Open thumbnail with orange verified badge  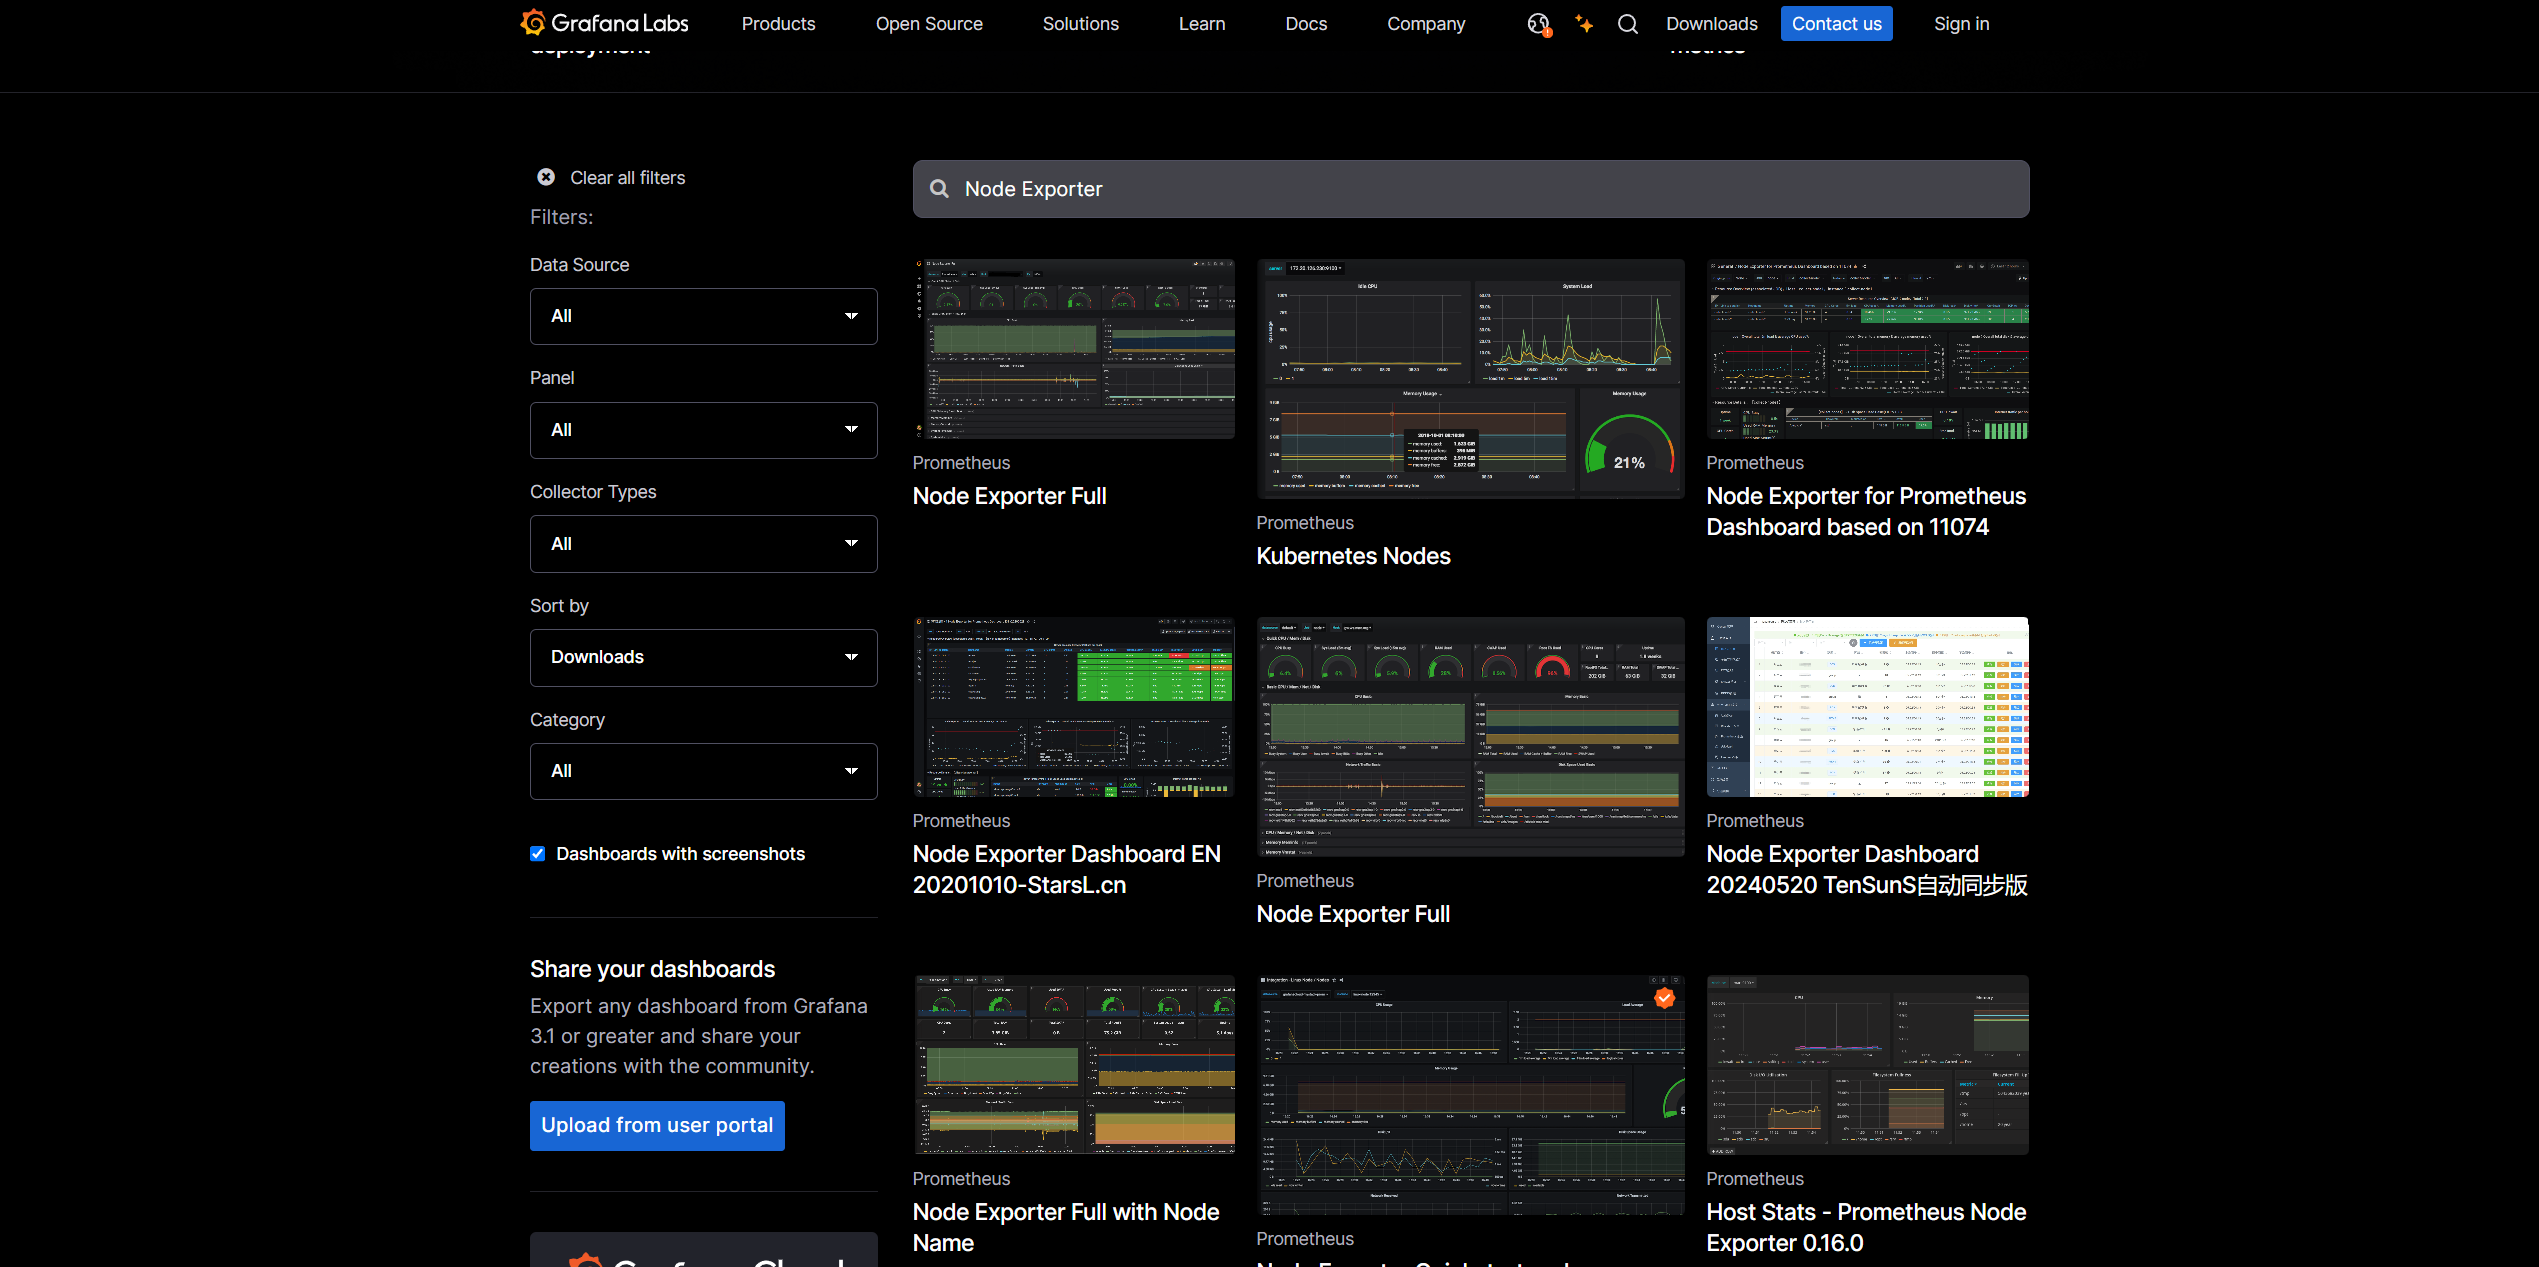coord(1470,1095)
